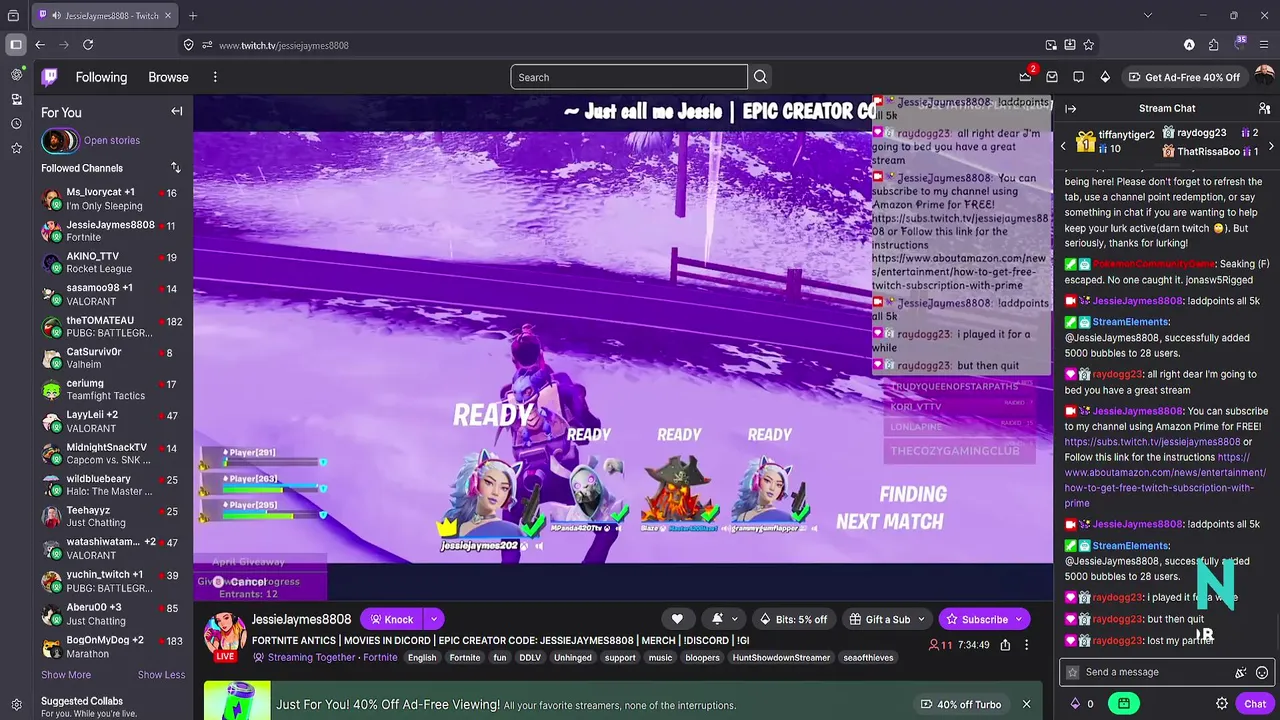Open chat settings gear

[x=1222, y=704]
